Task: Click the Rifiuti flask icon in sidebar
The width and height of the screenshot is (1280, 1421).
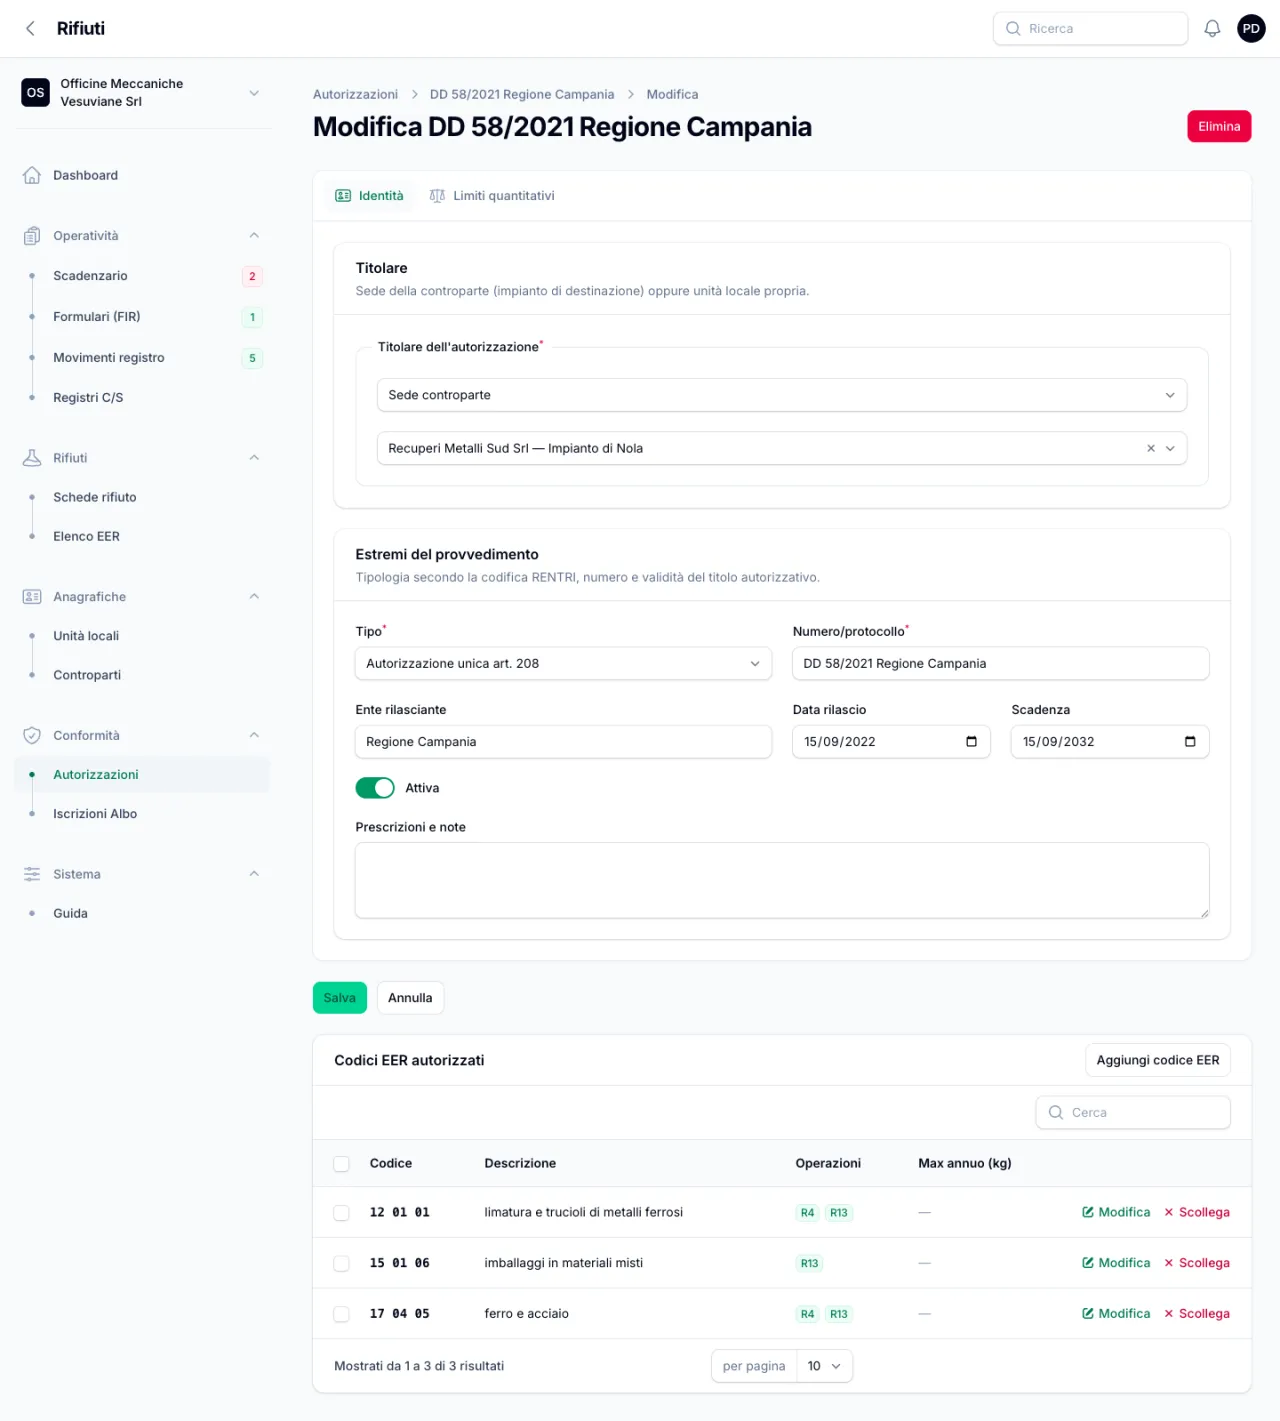Action: tap(32, 458)
